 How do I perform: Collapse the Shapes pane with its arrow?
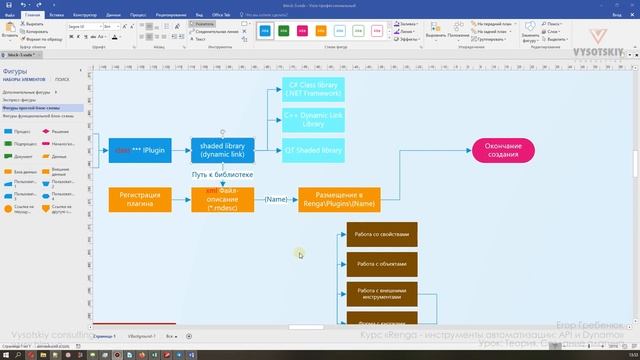(x=80, y=71)
